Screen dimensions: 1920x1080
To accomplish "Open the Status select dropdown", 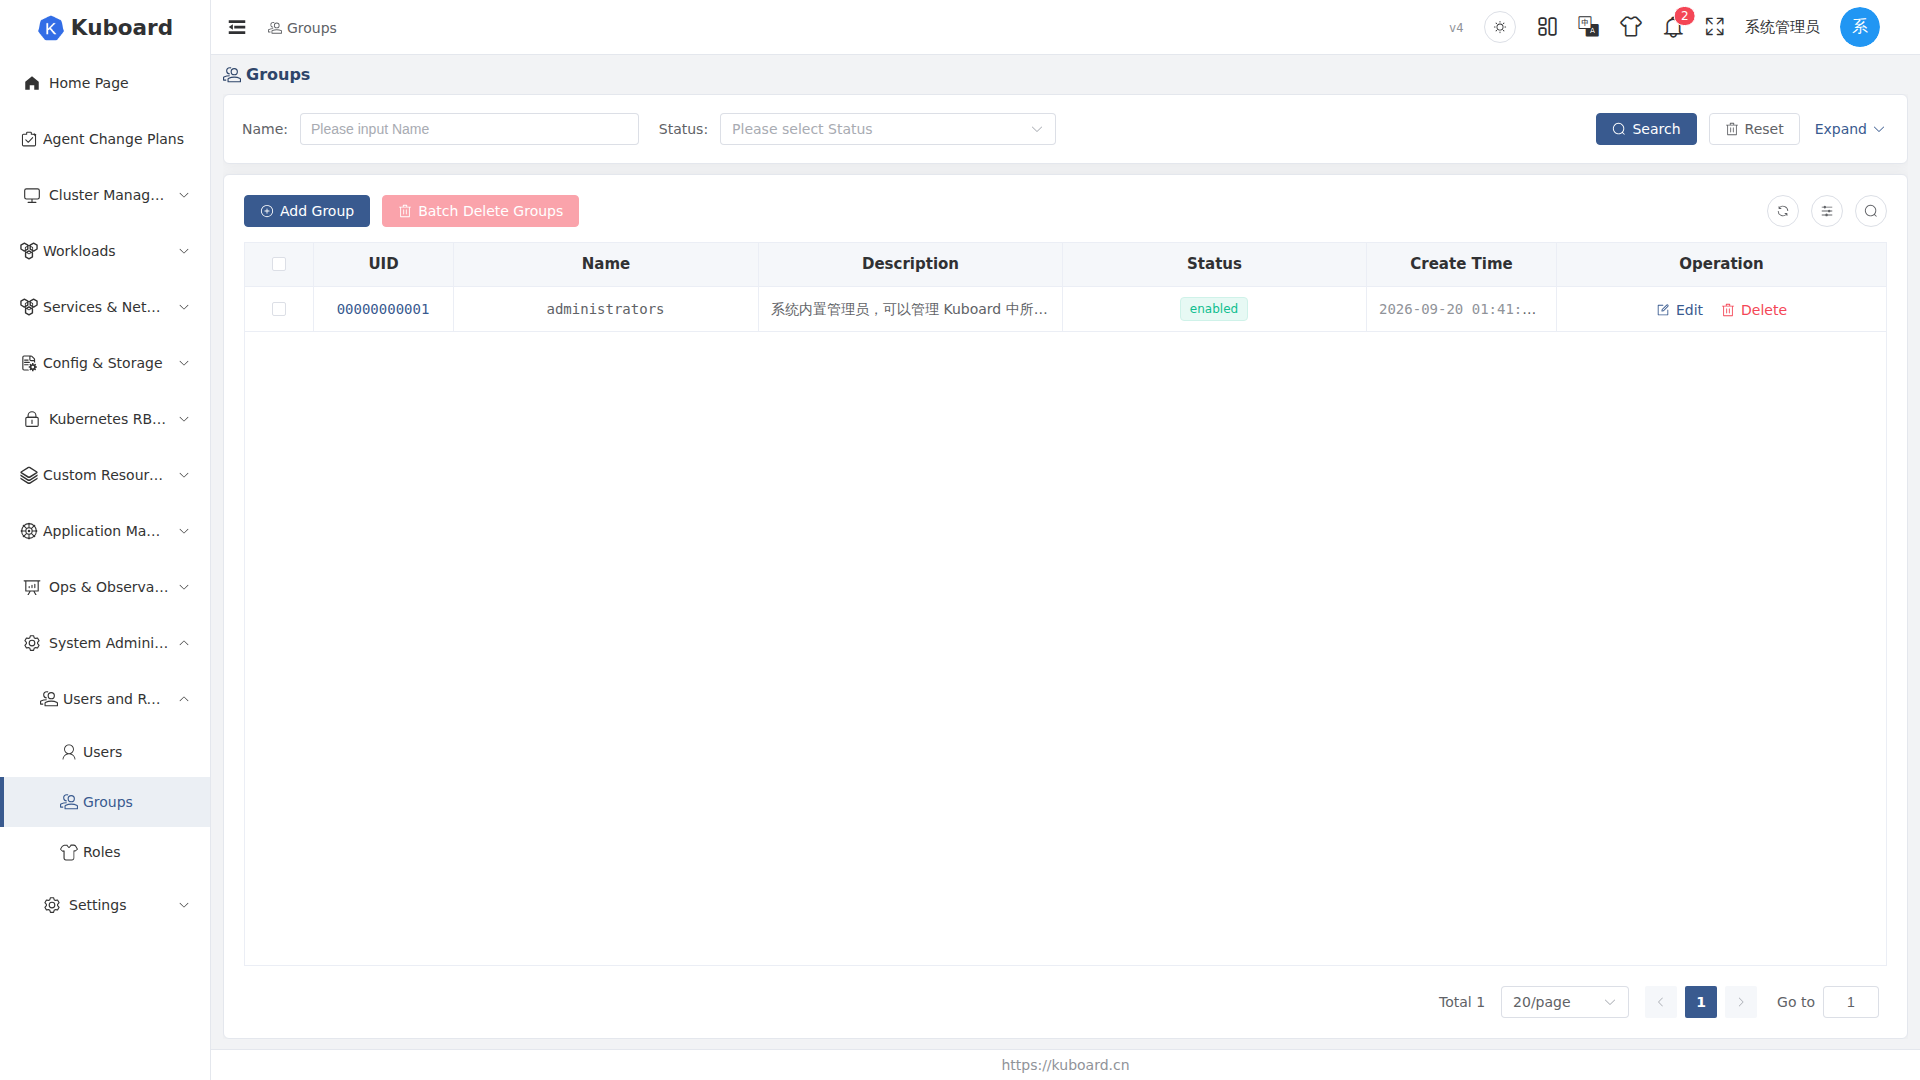I will click(888, 129).
